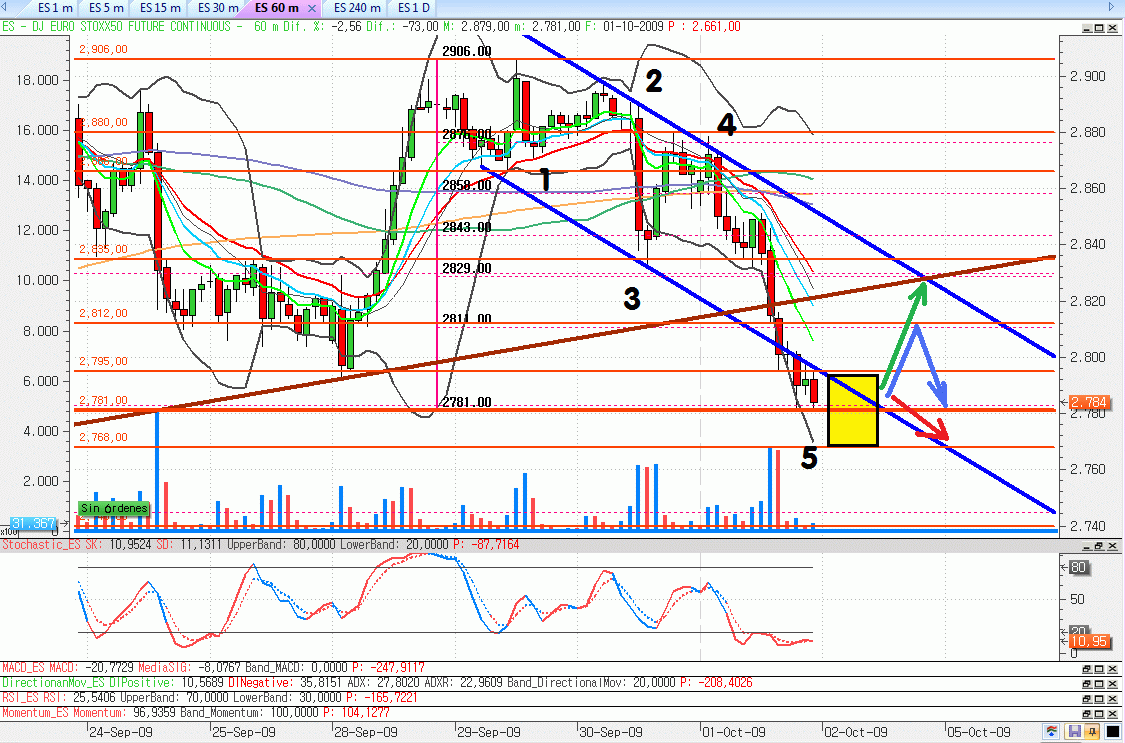Click the 24-Sep-09 date axis label
Viewport: 1125px width, 743px height.
pyautogui.click(x=121, y=732)
